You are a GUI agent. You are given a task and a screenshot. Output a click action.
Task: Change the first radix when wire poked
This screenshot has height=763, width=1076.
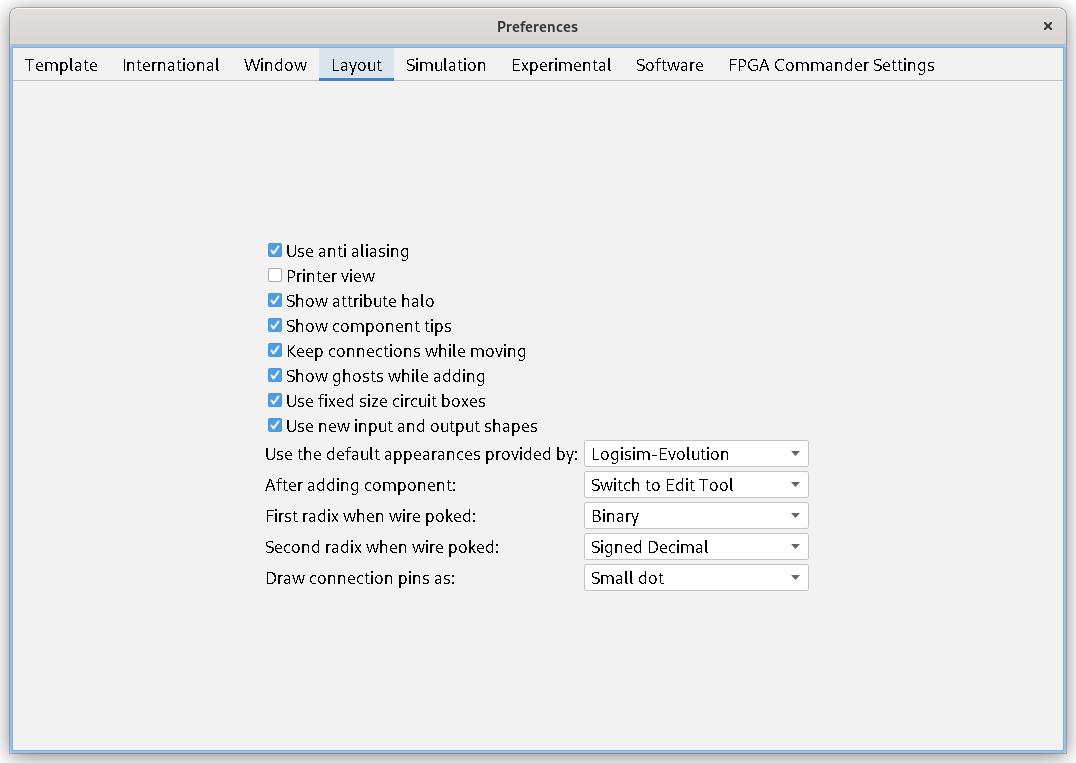point(695,515)
